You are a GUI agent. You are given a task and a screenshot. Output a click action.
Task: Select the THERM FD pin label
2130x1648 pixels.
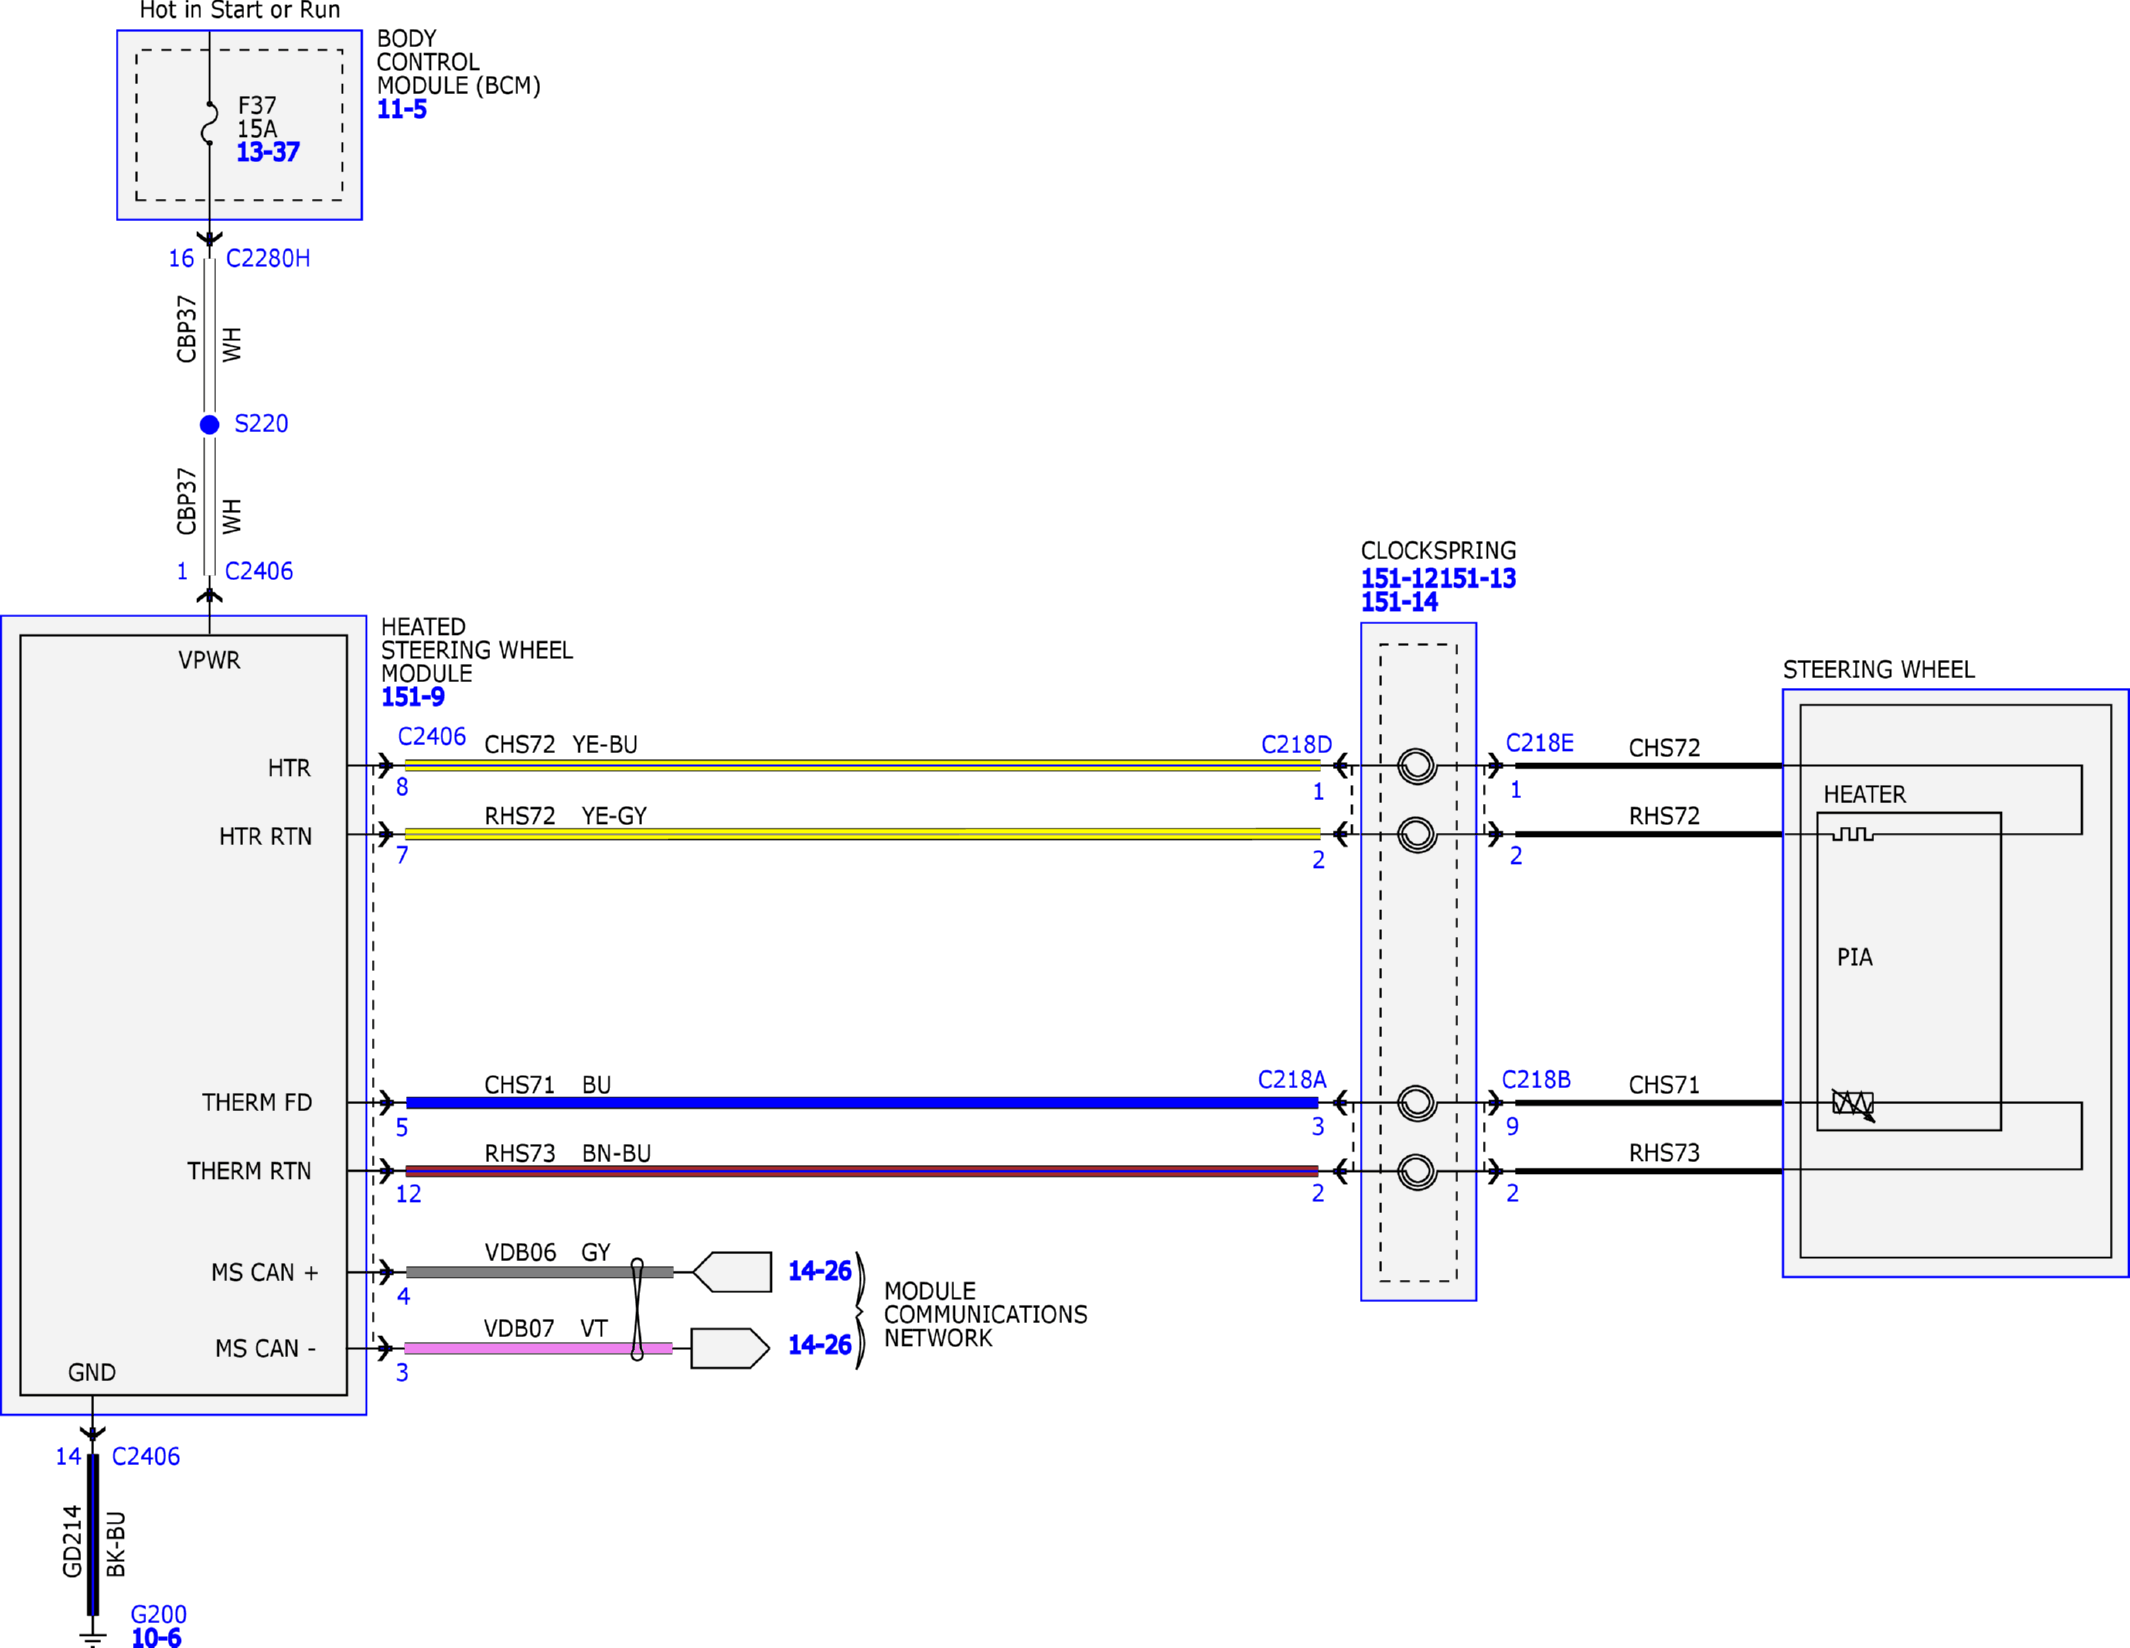tap(257, 1102)
